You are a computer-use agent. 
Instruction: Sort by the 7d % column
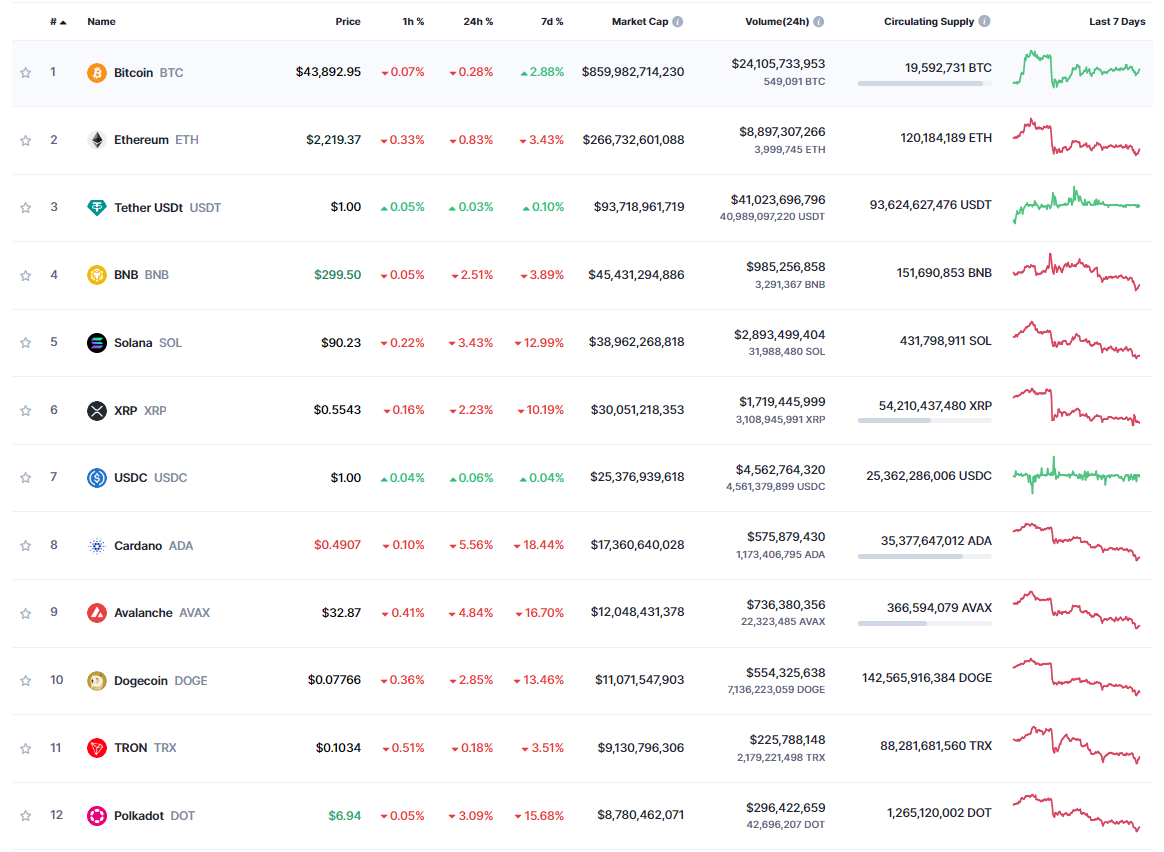pos(552,22)
